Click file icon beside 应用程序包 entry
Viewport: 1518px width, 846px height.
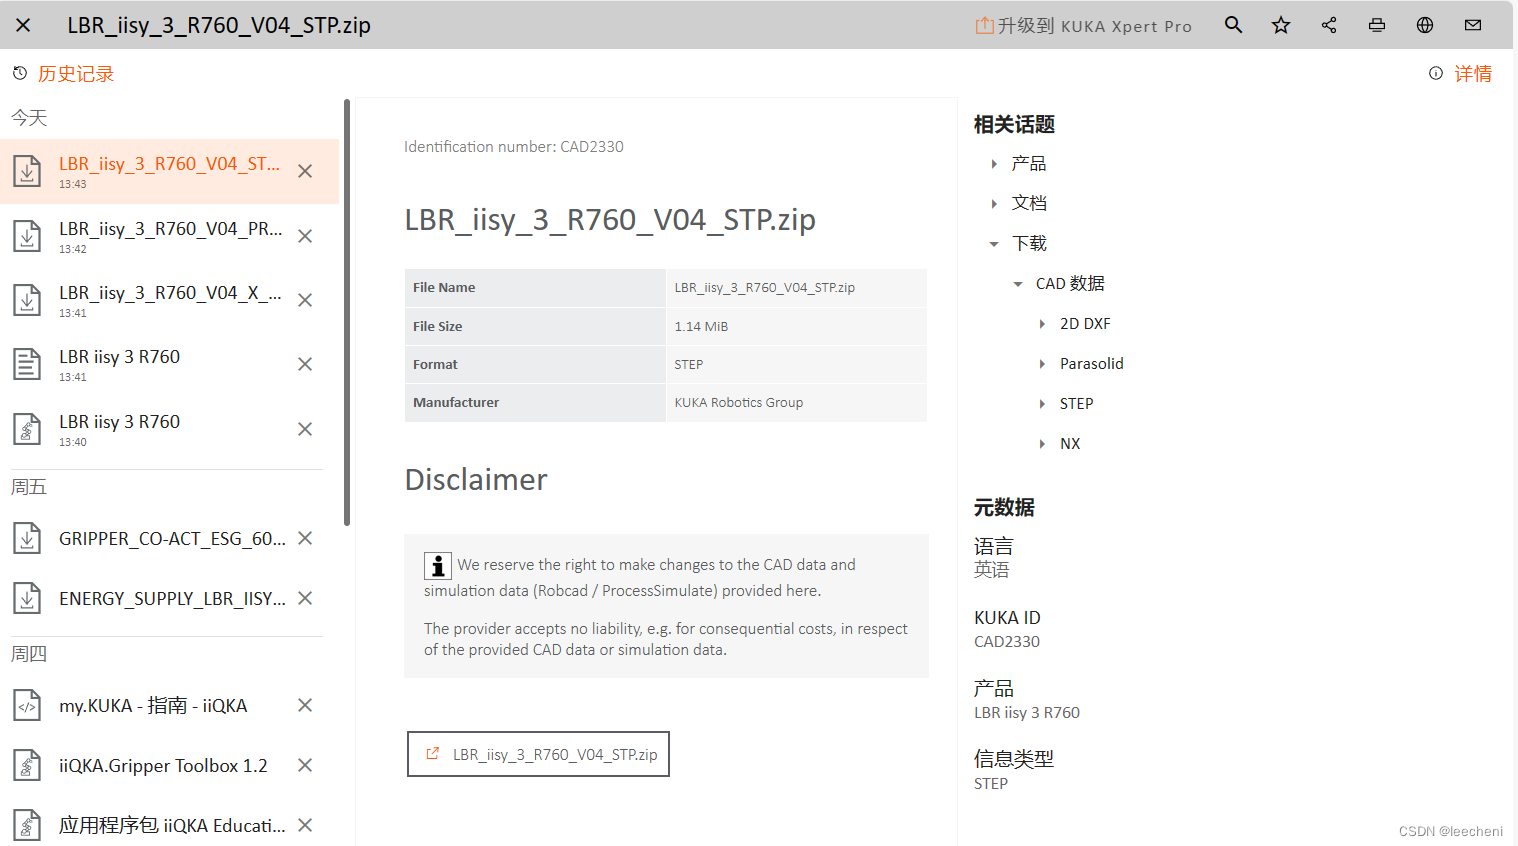pos(27,825)
